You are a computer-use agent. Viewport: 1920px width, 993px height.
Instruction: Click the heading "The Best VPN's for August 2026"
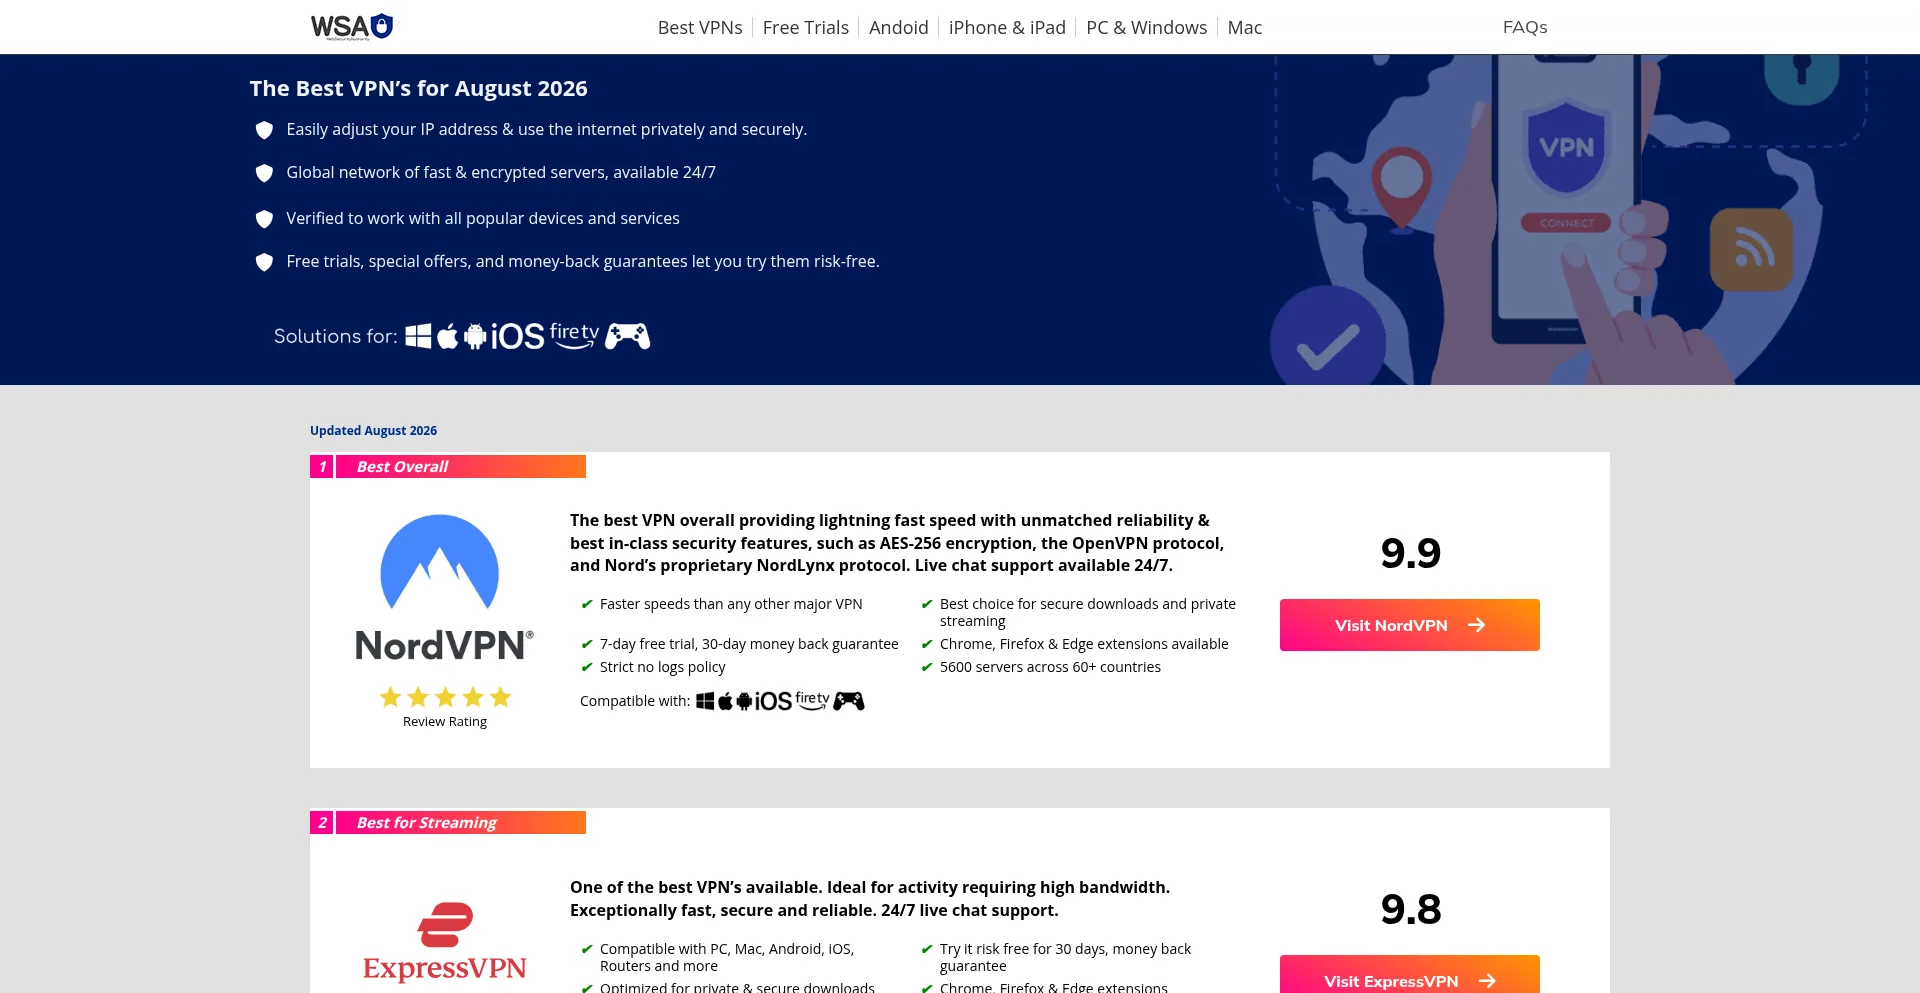[x=419, y=88]
